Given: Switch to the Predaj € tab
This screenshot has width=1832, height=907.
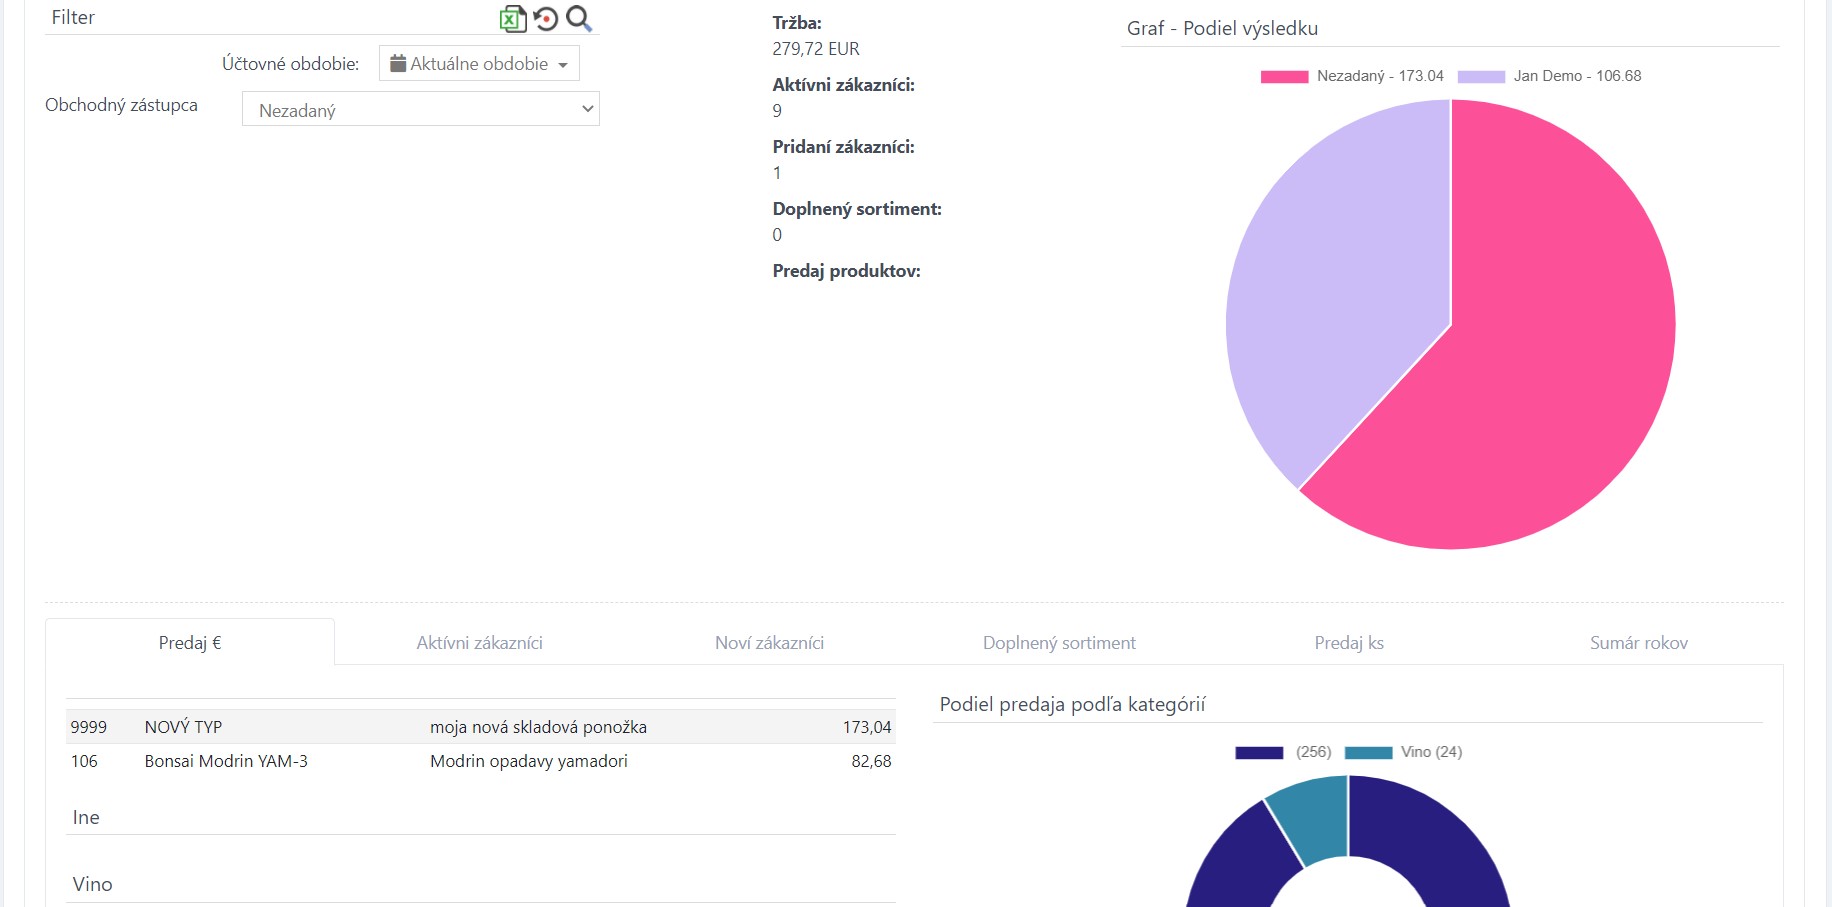Looking at the screenshot, I should pos(190,642).
